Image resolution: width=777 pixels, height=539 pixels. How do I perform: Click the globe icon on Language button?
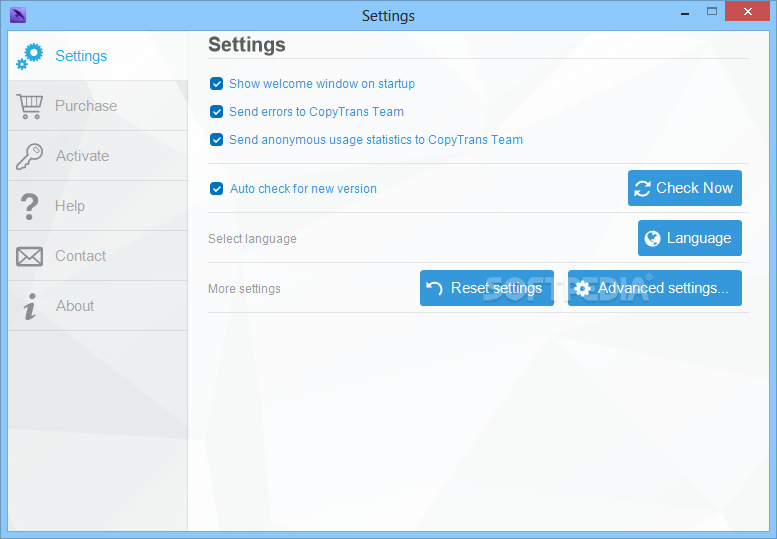652,238
